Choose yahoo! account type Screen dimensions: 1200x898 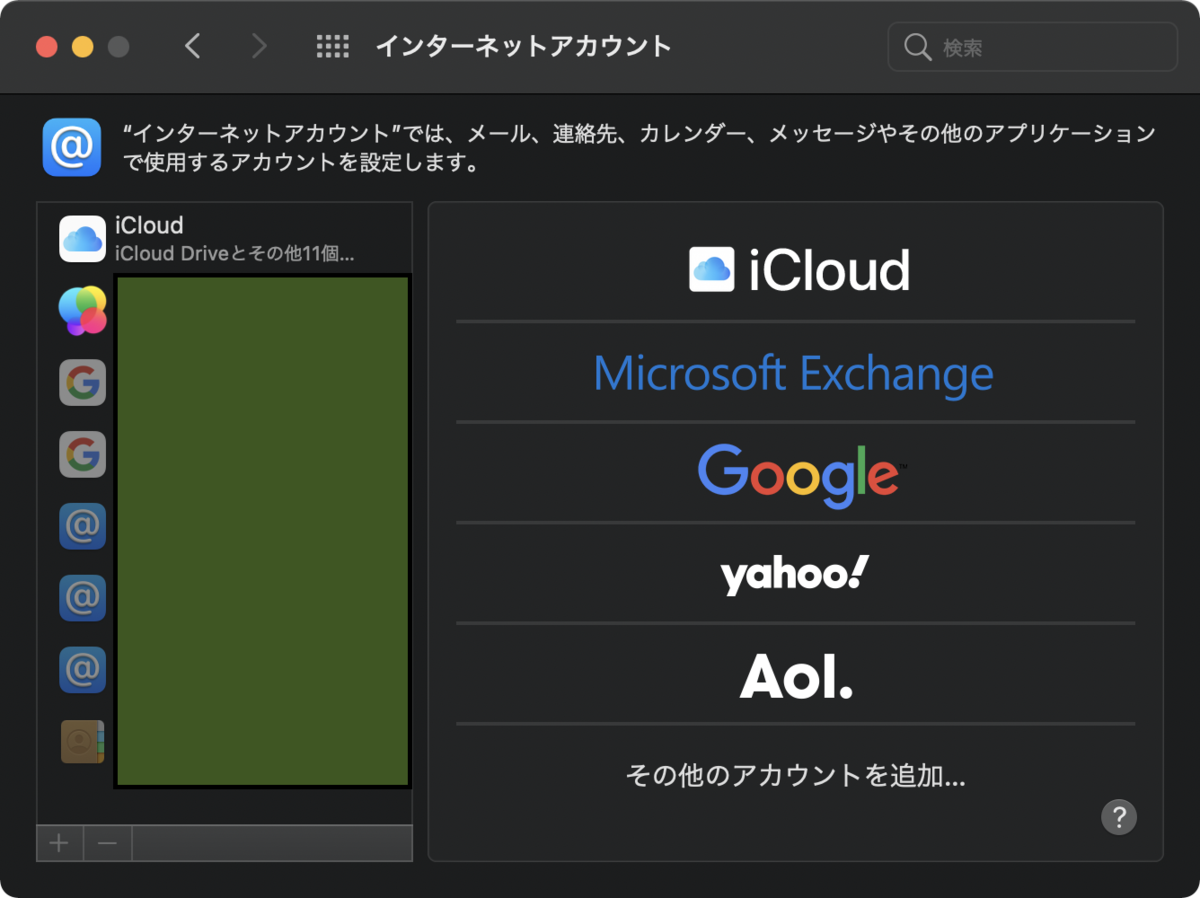(x=796, y=574)
